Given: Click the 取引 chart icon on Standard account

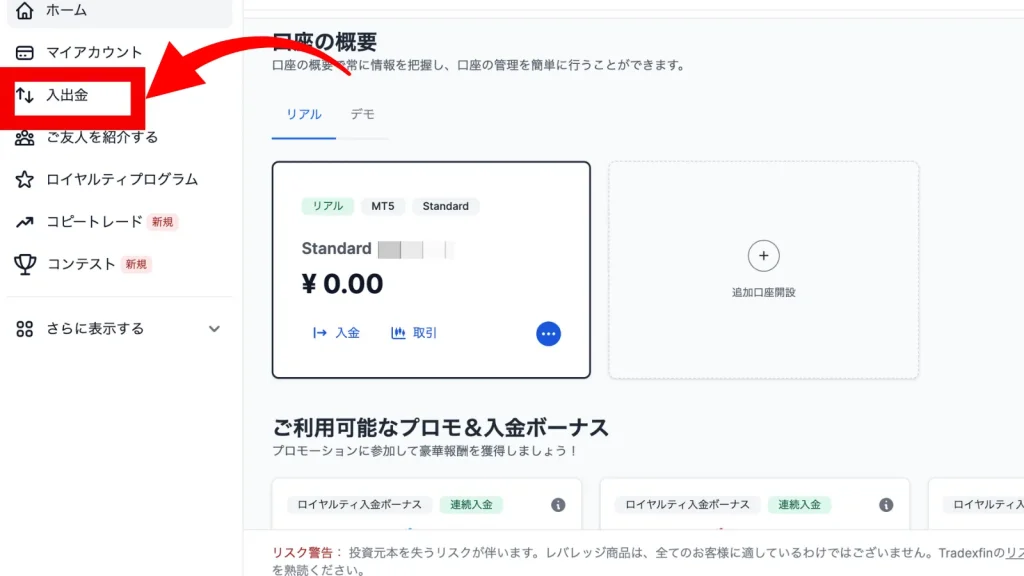Looking at the screenshot, I should click(x=396, y=333).
